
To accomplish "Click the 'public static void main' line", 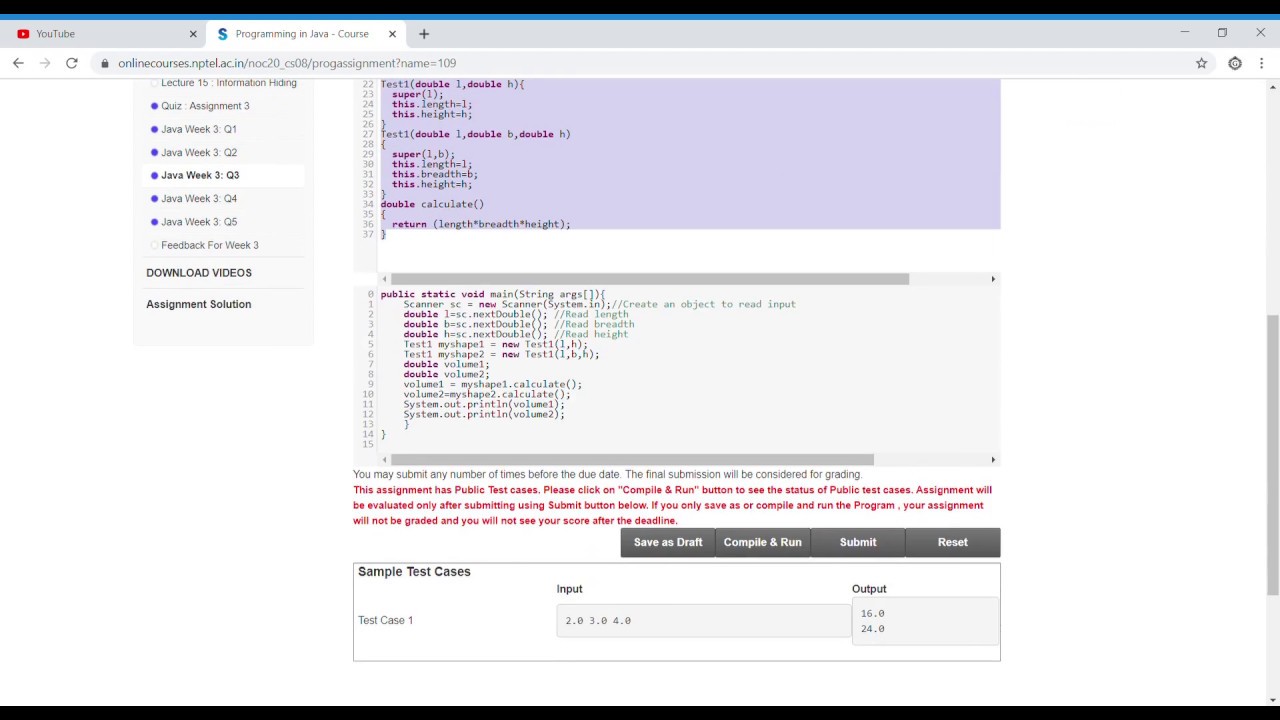I will point(493,295).
